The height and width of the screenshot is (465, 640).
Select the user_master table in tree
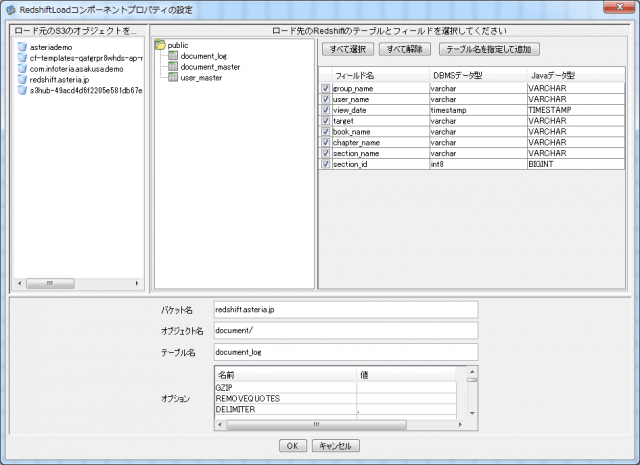(201, 78)
